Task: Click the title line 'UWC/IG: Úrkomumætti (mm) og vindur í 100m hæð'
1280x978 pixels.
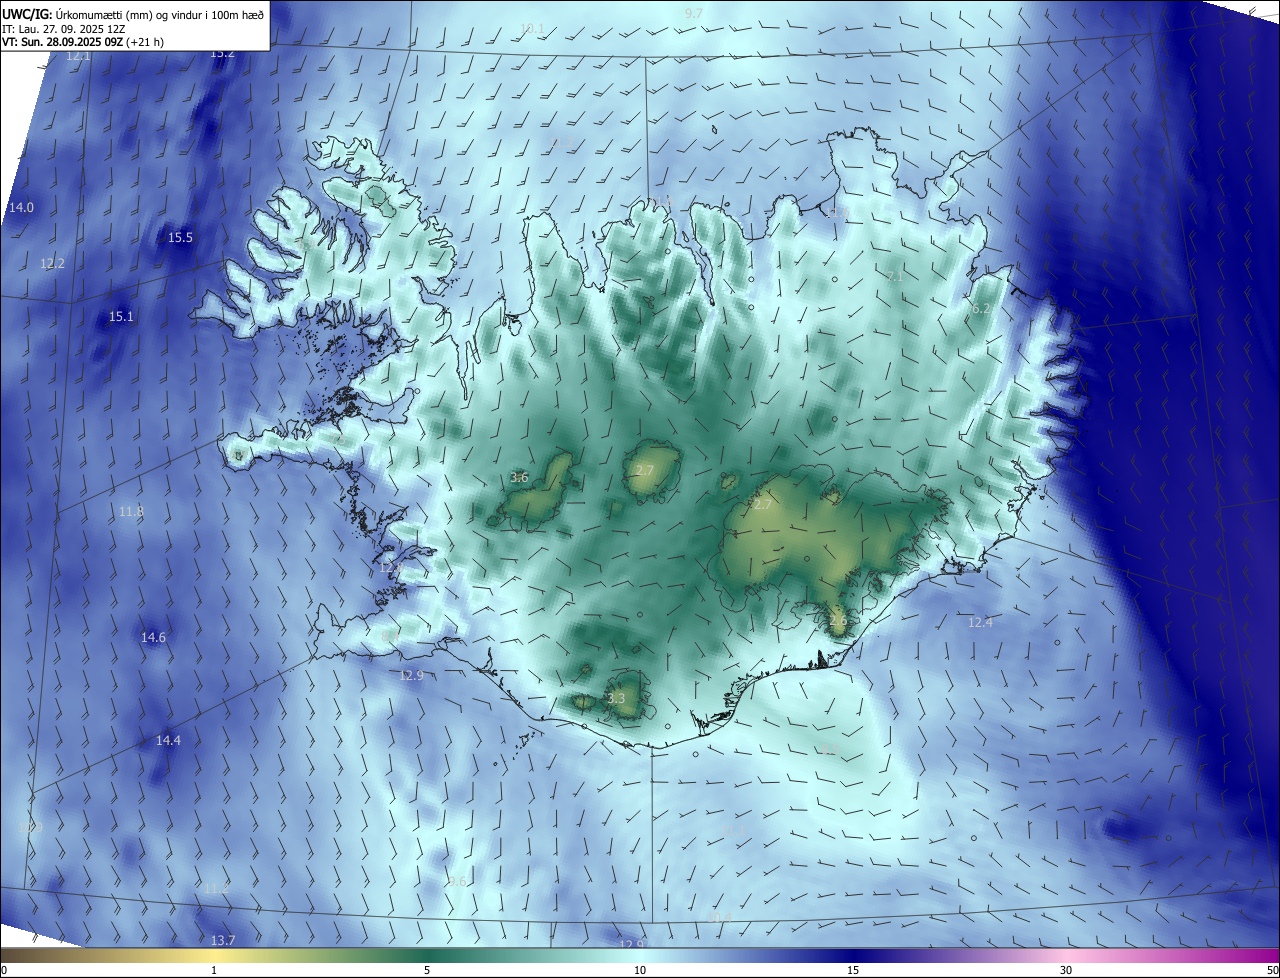Action: pos(133,14)
